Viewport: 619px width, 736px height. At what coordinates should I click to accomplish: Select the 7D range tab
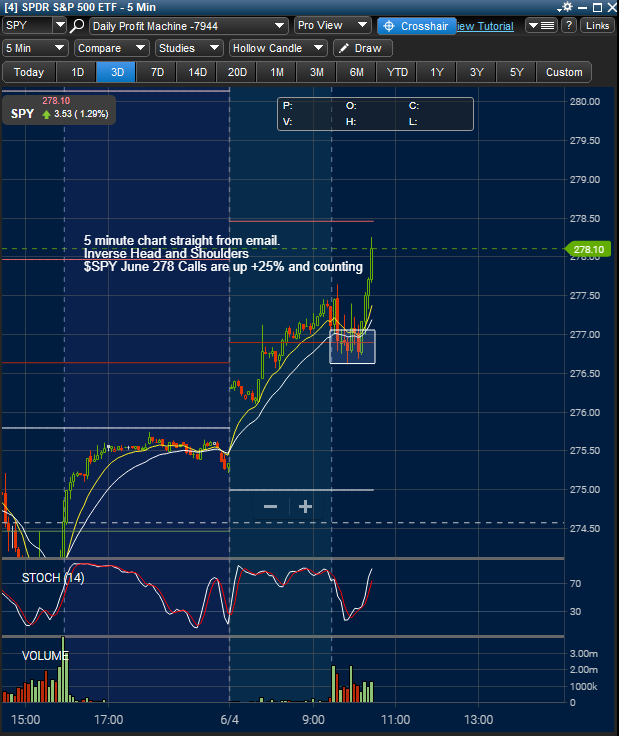157,72
